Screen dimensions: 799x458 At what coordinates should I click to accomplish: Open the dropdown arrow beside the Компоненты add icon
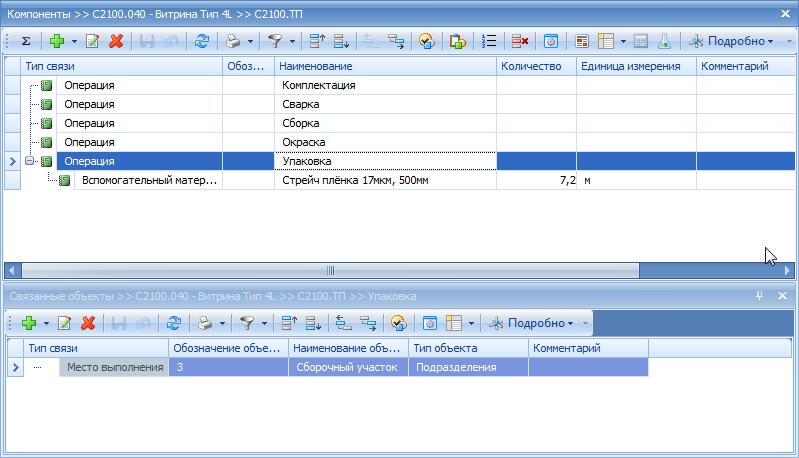point(75,41)
